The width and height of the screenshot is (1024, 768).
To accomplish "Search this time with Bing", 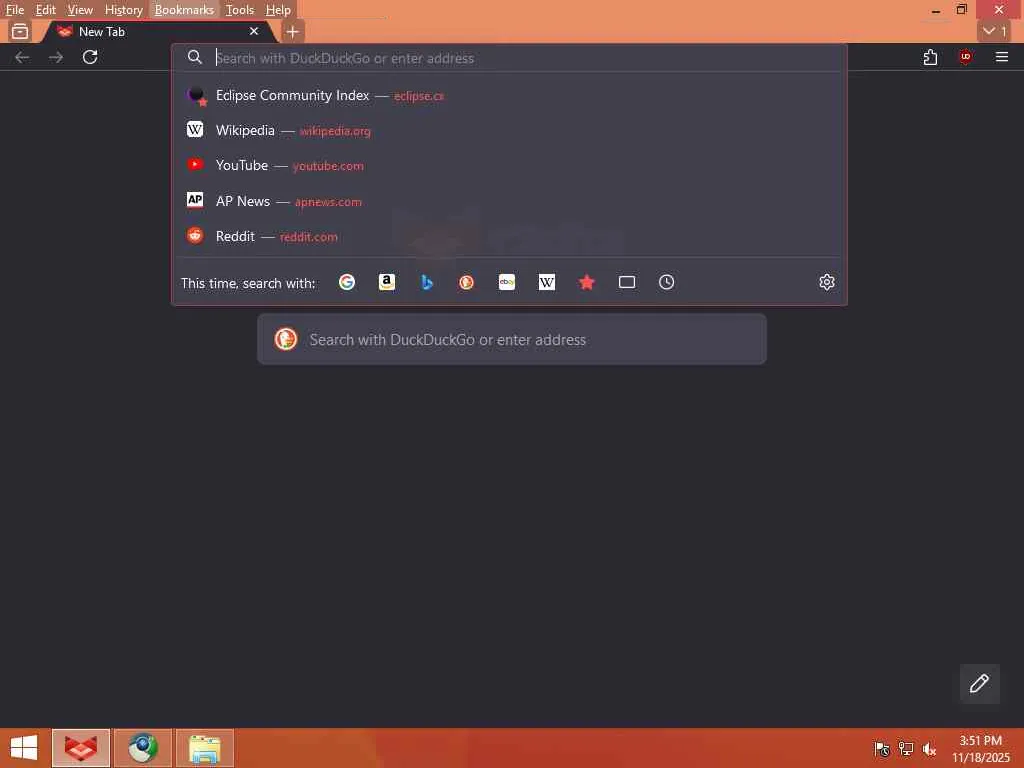I will [x=426, y=282].
